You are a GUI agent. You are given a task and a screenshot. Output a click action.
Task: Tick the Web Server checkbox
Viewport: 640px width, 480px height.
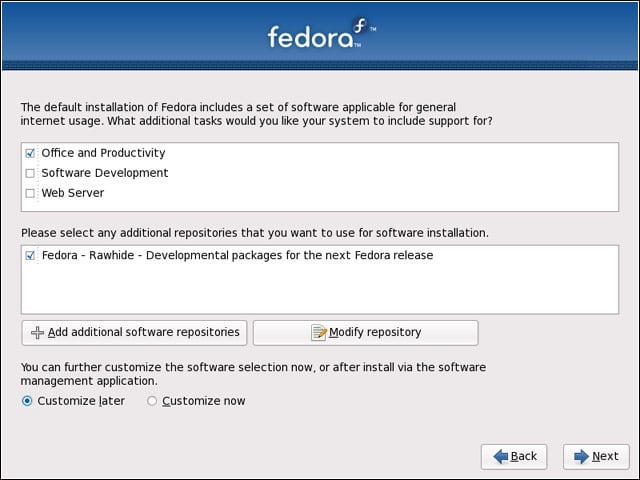pos(30,193)
